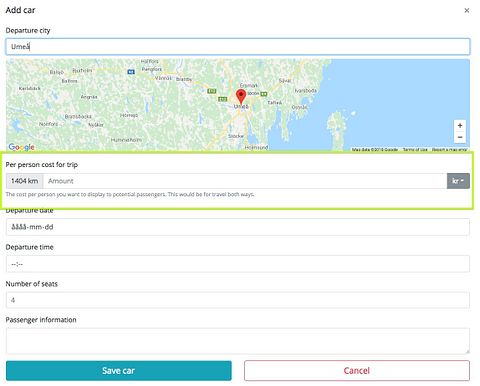
Task: Zoom in with the map plus button
Action: point(460,126)
